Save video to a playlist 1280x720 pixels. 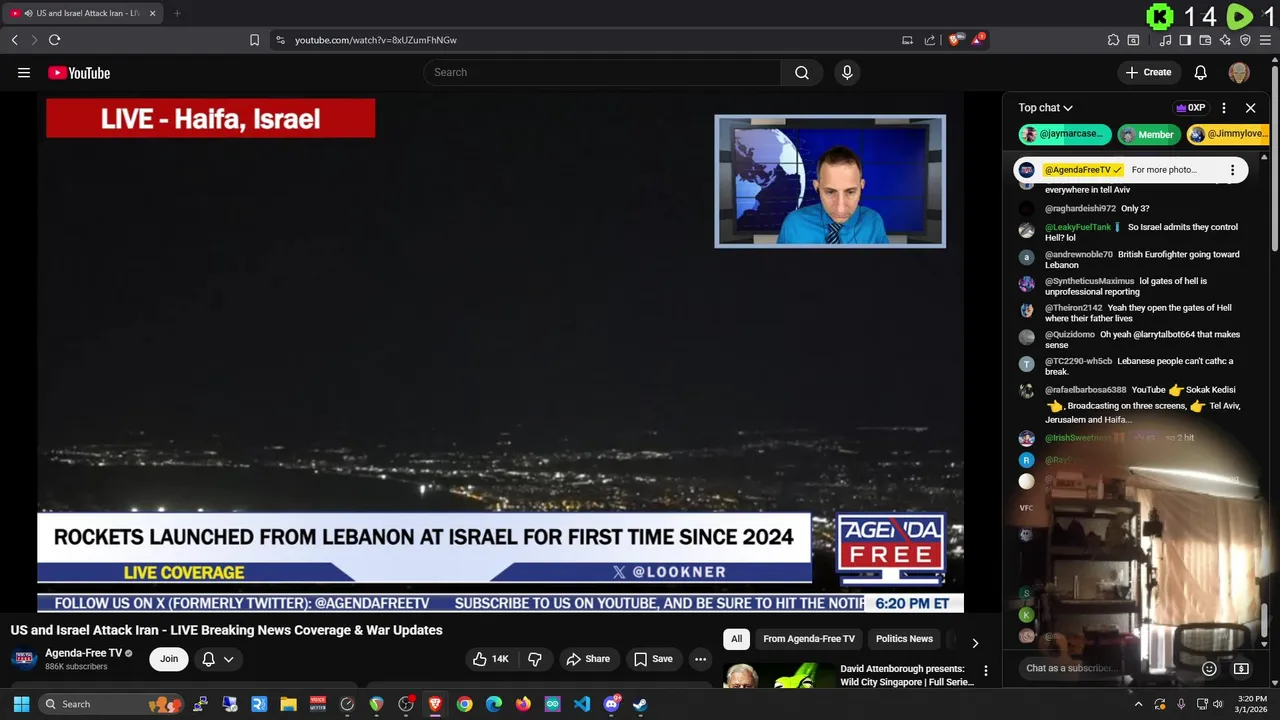pyautogui.click(x=653, y=659)
